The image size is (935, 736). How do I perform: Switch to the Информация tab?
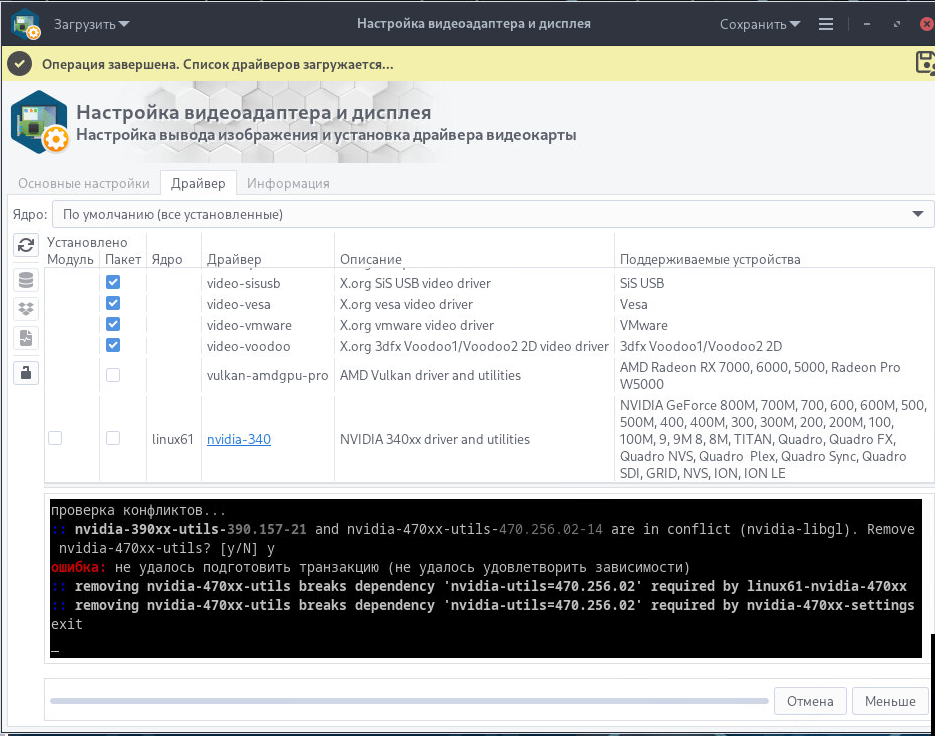288,183
